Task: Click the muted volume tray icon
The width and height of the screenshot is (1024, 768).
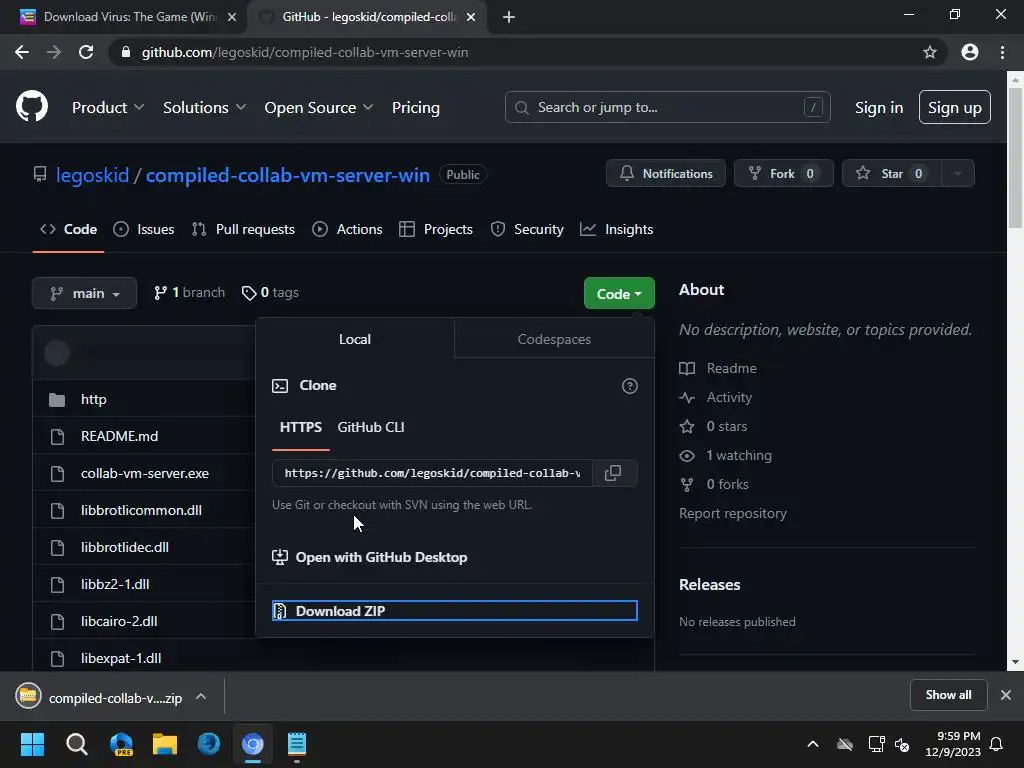Action: 902,744
